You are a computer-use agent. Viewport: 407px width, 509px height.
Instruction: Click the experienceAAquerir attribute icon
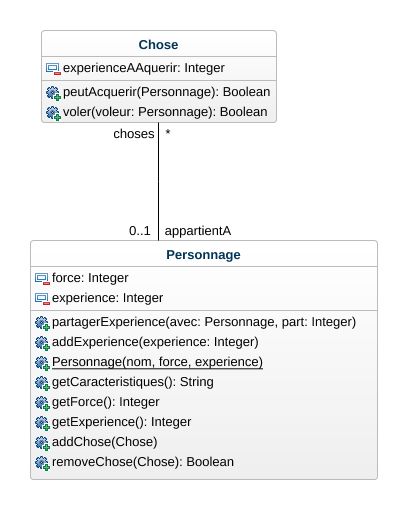53,69
